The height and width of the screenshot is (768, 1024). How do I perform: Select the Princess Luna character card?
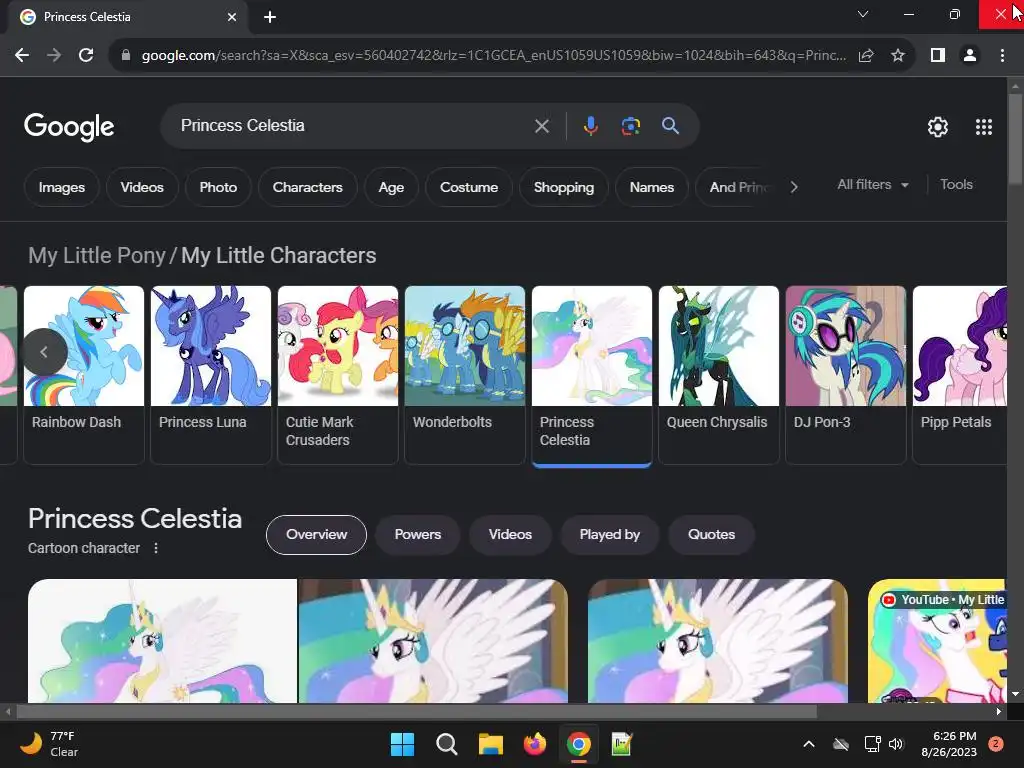(x=210, y=374)
